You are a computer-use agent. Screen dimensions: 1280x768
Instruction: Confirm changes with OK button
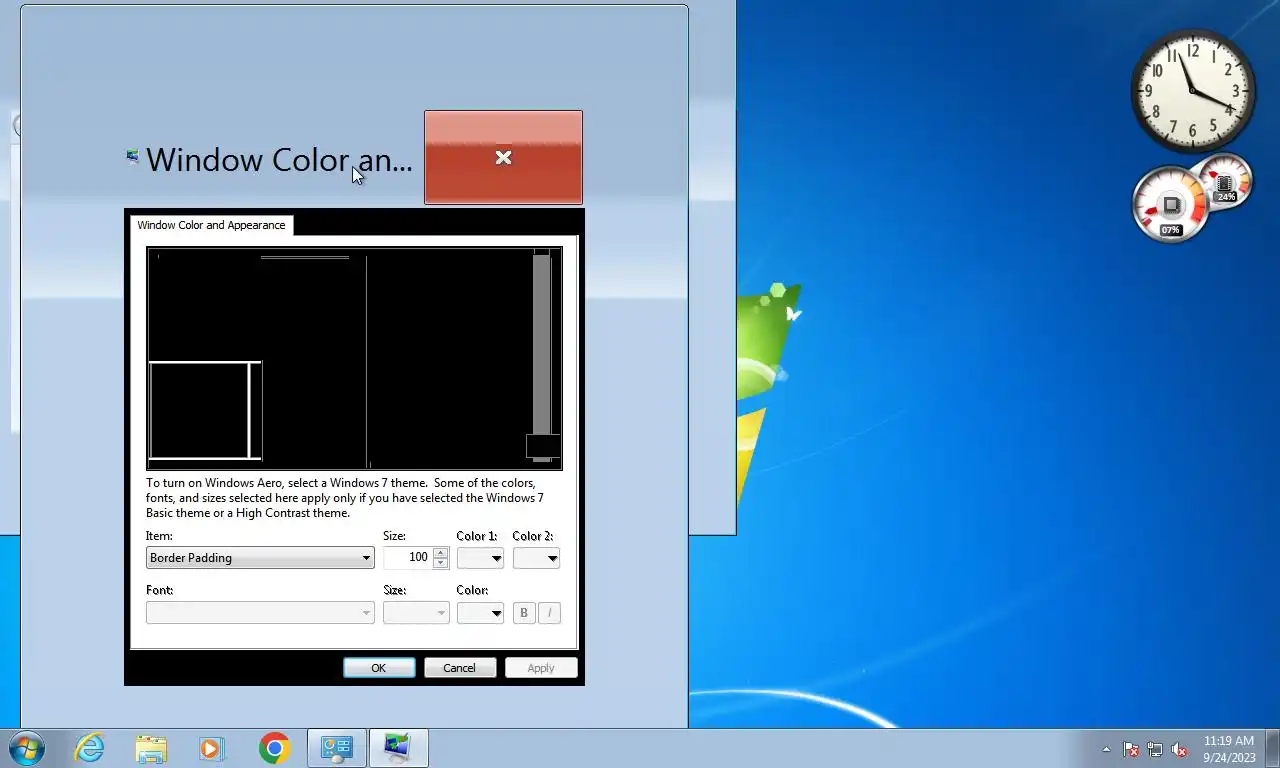(379, 668)
